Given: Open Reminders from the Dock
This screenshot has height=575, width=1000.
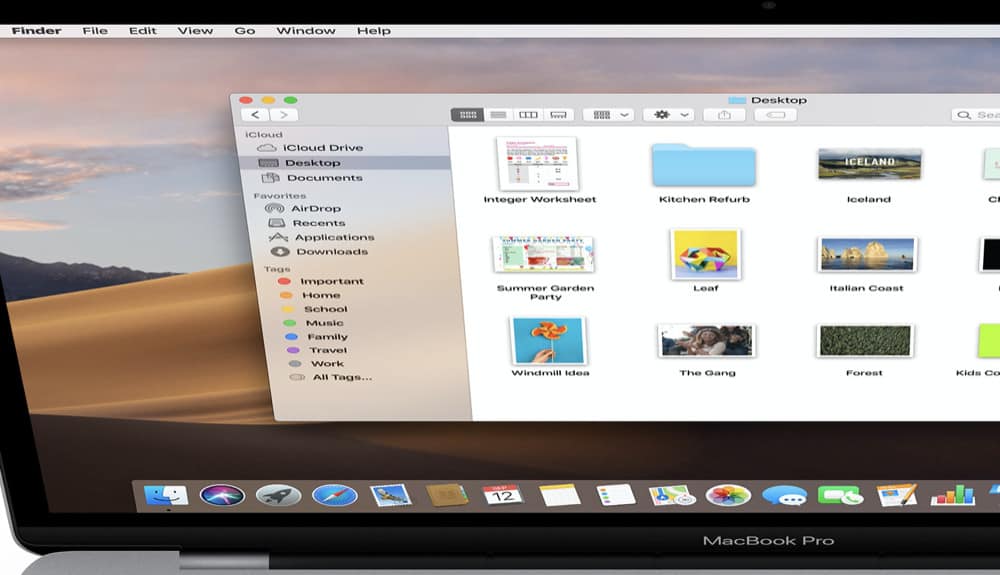Looking at the screenshot, I should pos(615,495).
